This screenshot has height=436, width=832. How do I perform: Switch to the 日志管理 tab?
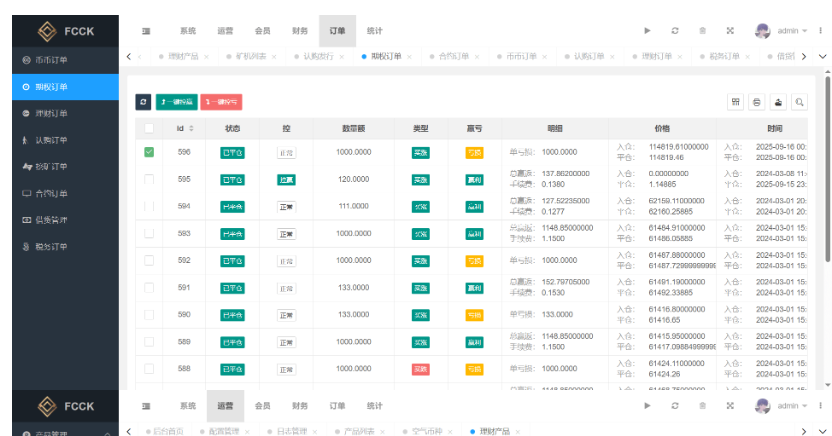[x=292, y=432]
